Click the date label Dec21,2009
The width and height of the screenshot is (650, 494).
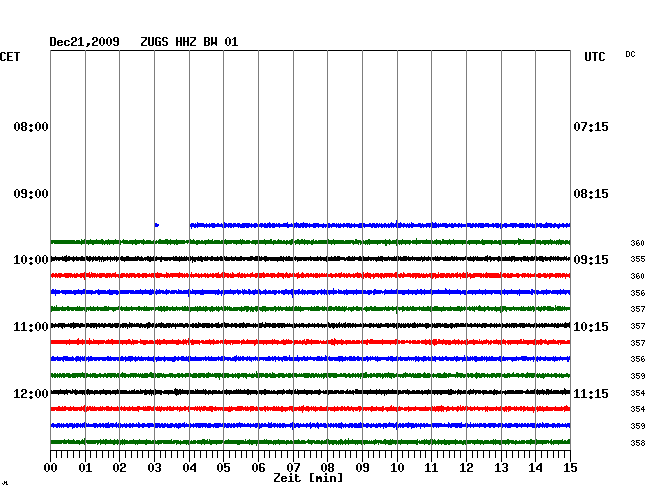click(84, 42)
